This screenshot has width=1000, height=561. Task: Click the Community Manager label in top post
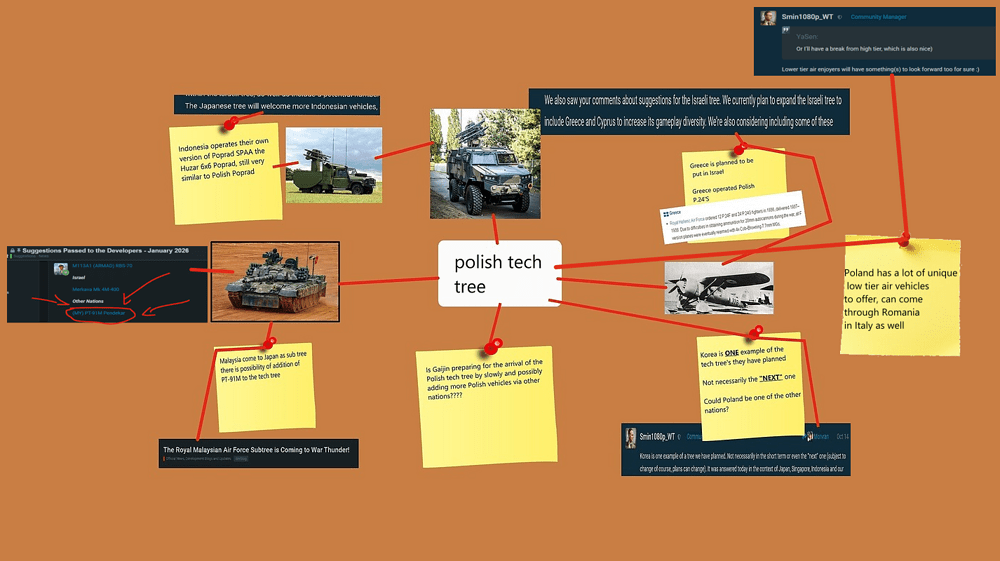[879, 17]
